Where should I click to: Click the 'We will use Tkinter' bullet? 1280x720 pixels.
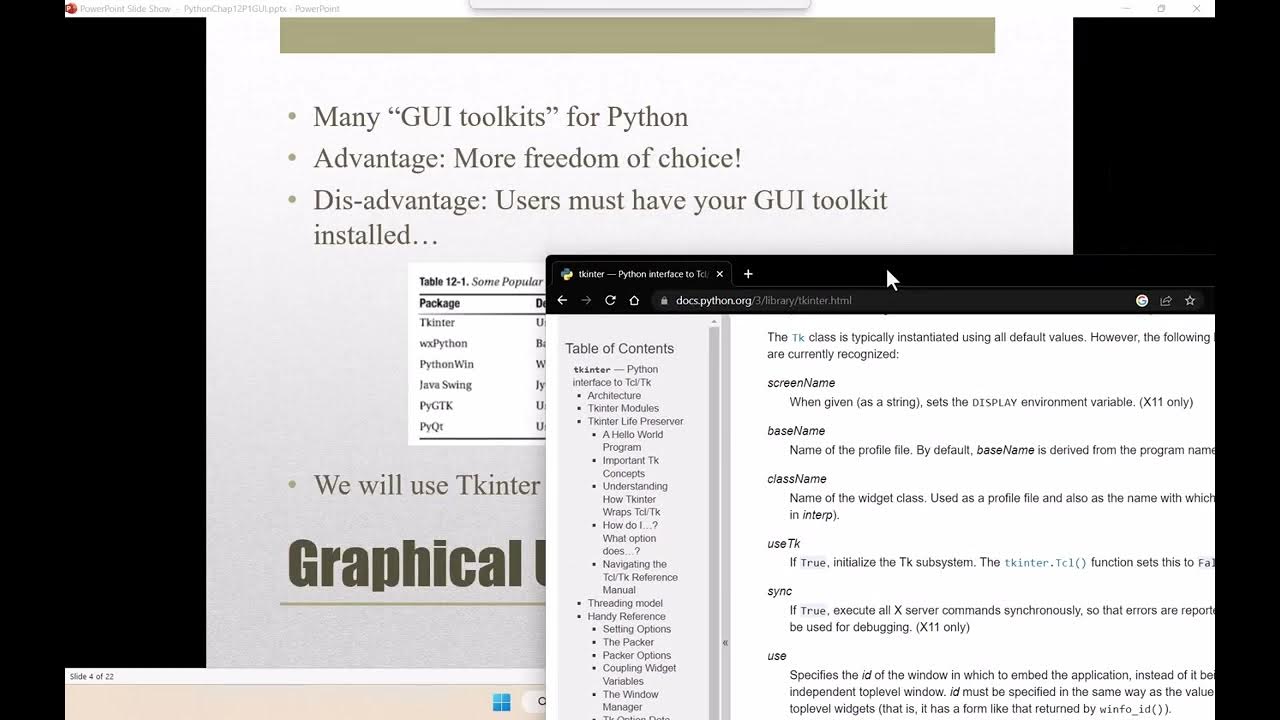pyautogui.click(x=426, y=485)
